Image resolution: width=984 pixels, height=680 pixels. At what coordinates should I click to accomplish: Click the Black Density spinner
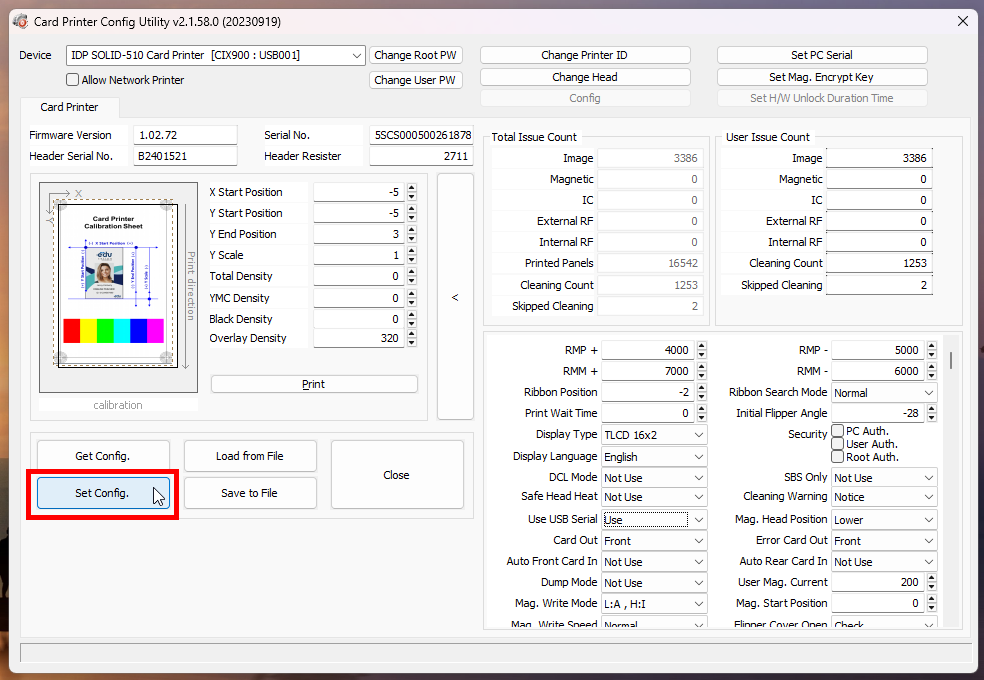pos(412,319)
